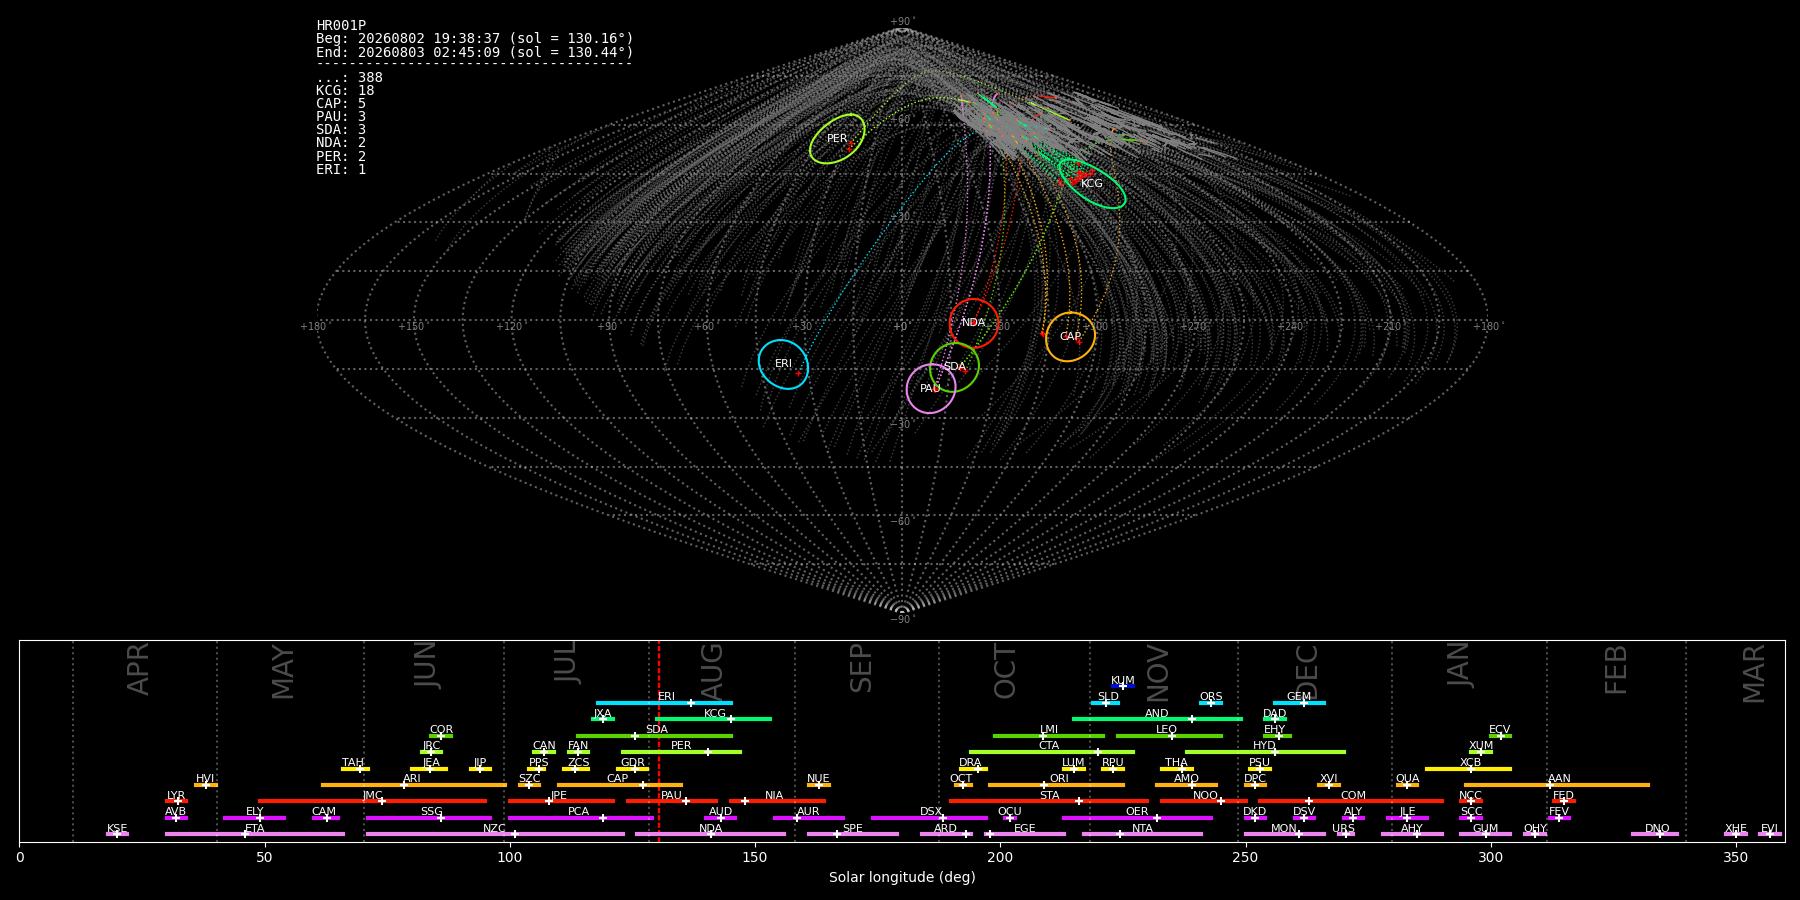
Task: Click the ETA shower bar near May
Action: (255, 834)
